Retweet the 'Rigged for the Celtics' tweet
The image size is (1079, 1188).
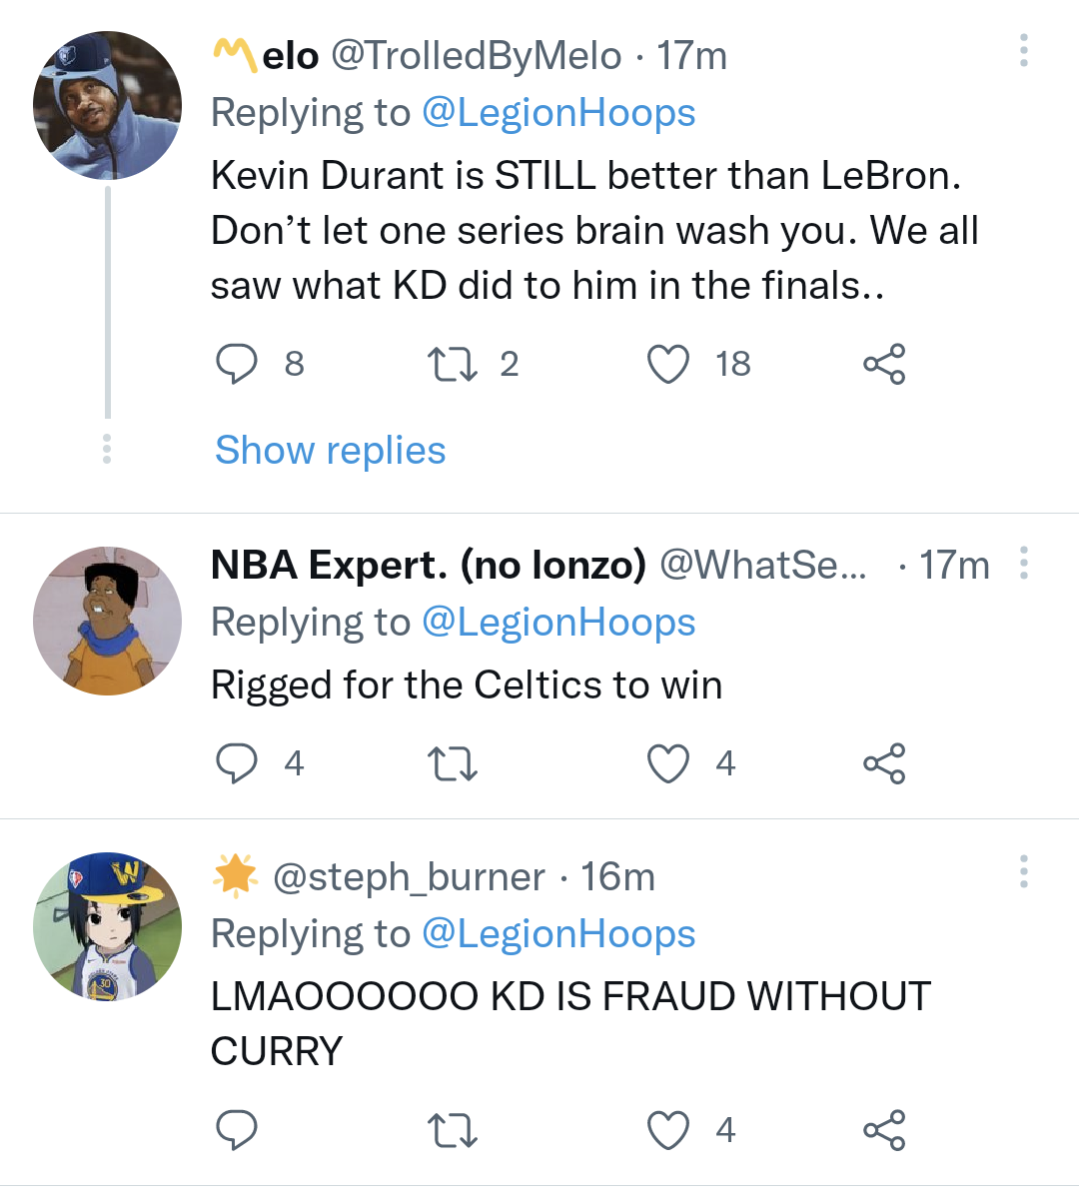point(452,764)
